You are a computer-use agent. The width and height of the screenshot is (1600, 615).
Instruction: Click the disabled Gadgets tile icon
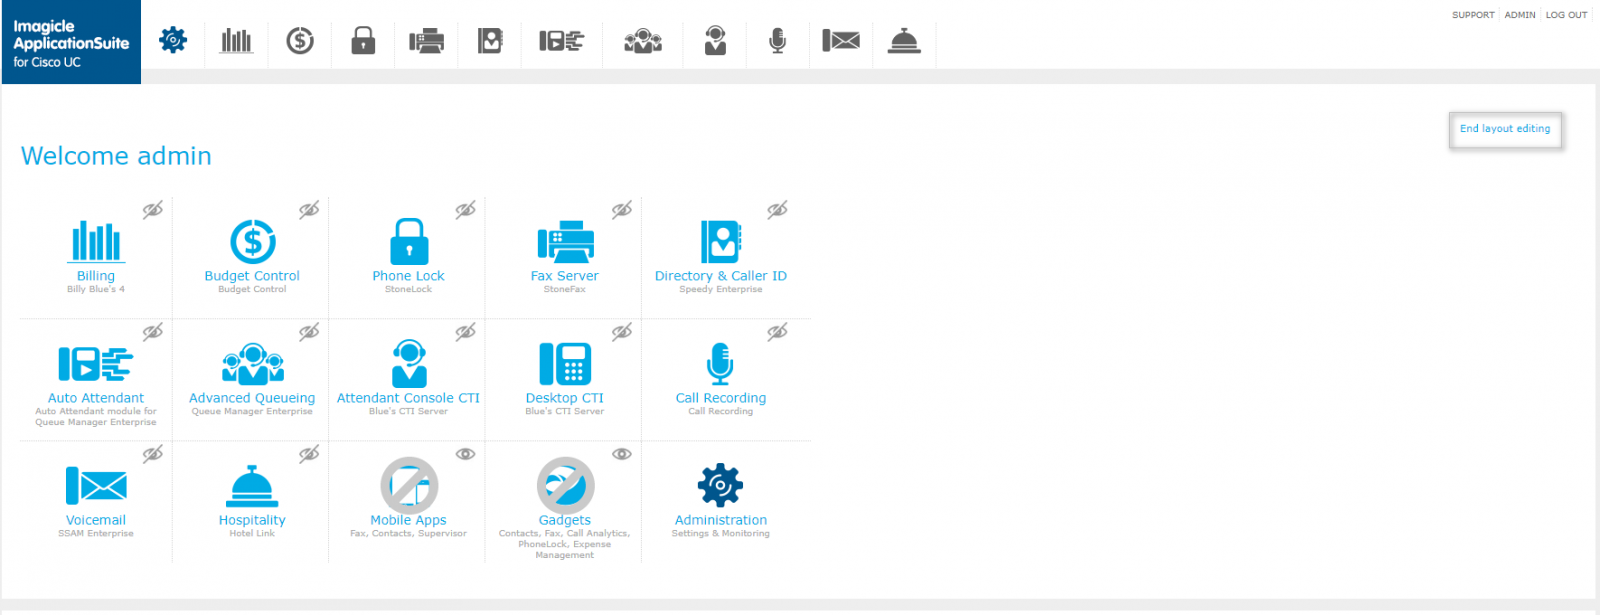click(565, 486)
